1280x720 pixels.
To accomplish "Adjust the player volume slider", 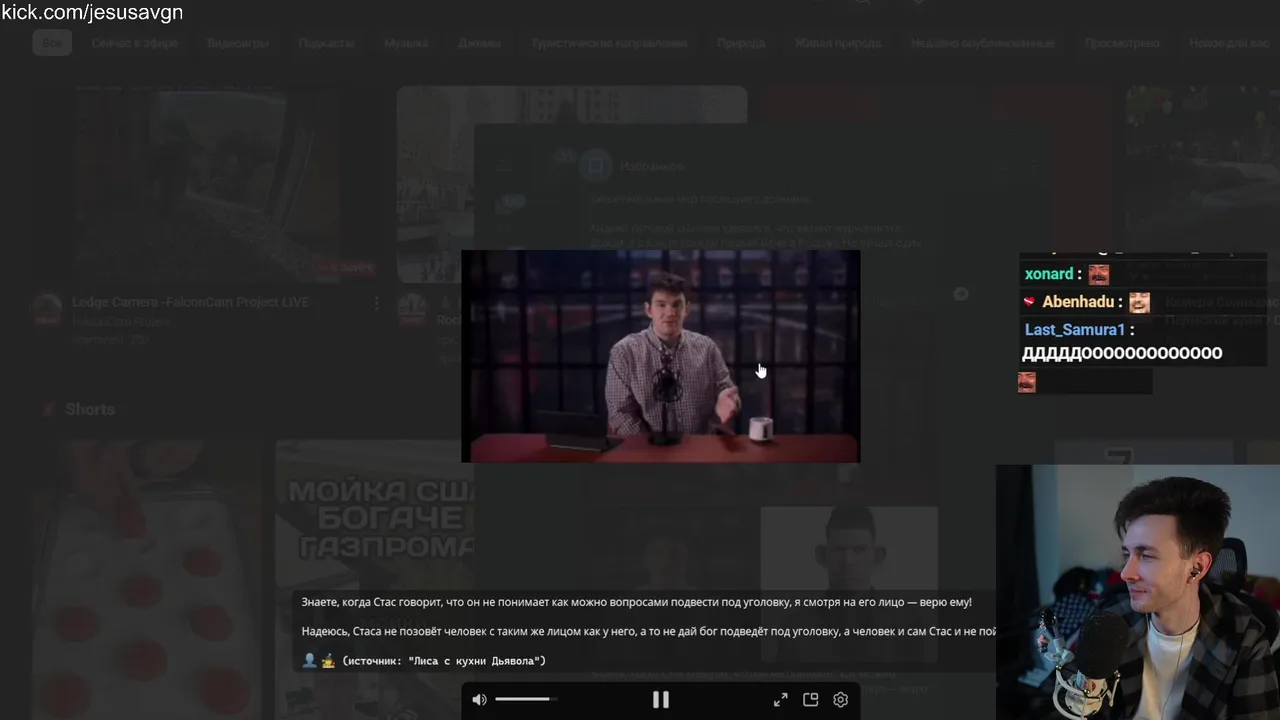I will click(x=526, y=699).
